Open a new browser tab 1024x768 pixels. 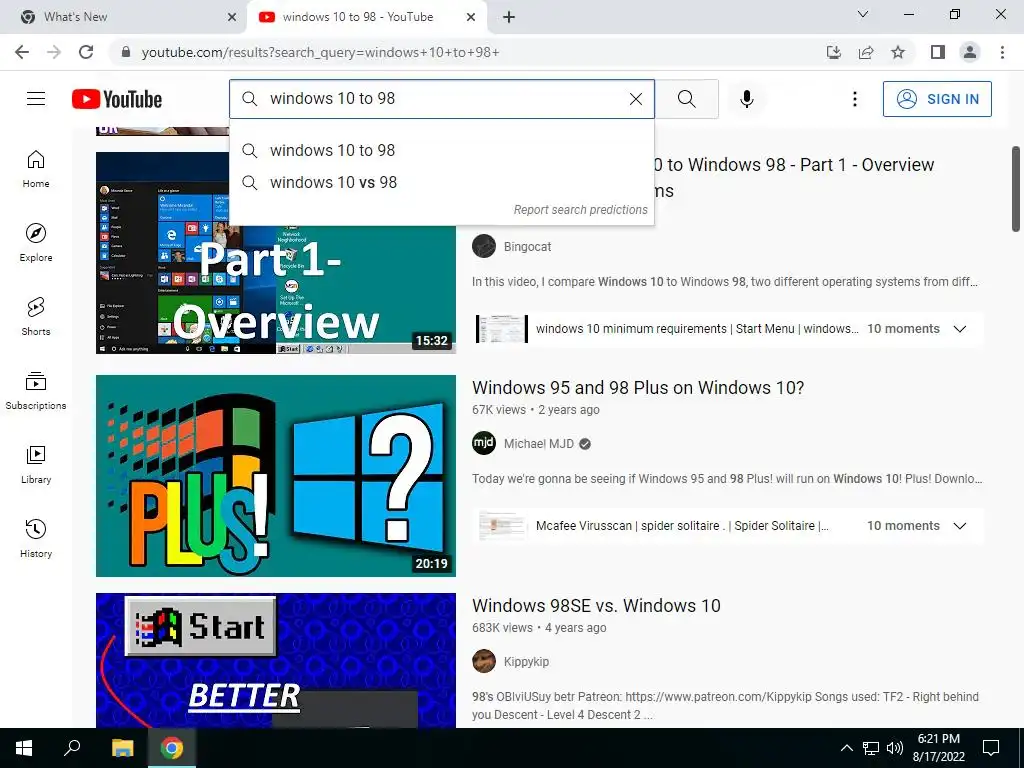[x=509, y=17]
